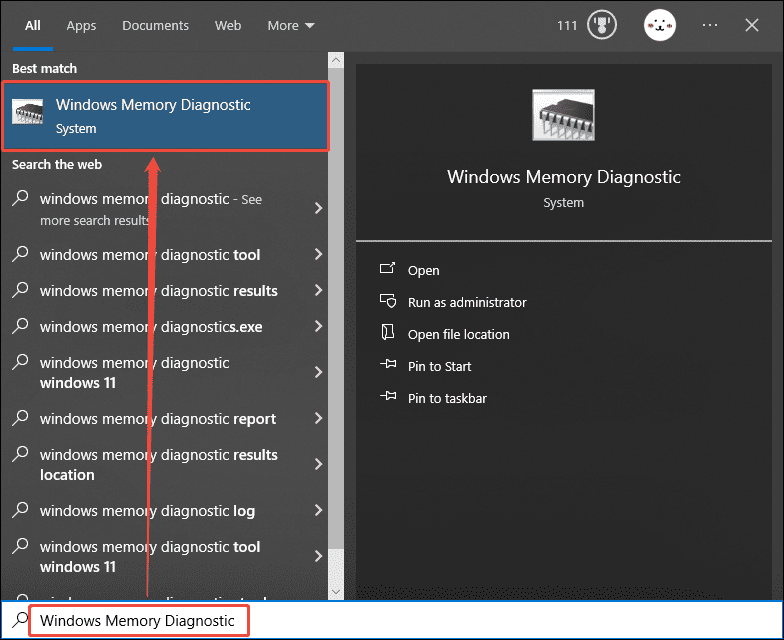Choose Open file location
Viewport: 784px width, 640px height.
coord(458,334)
